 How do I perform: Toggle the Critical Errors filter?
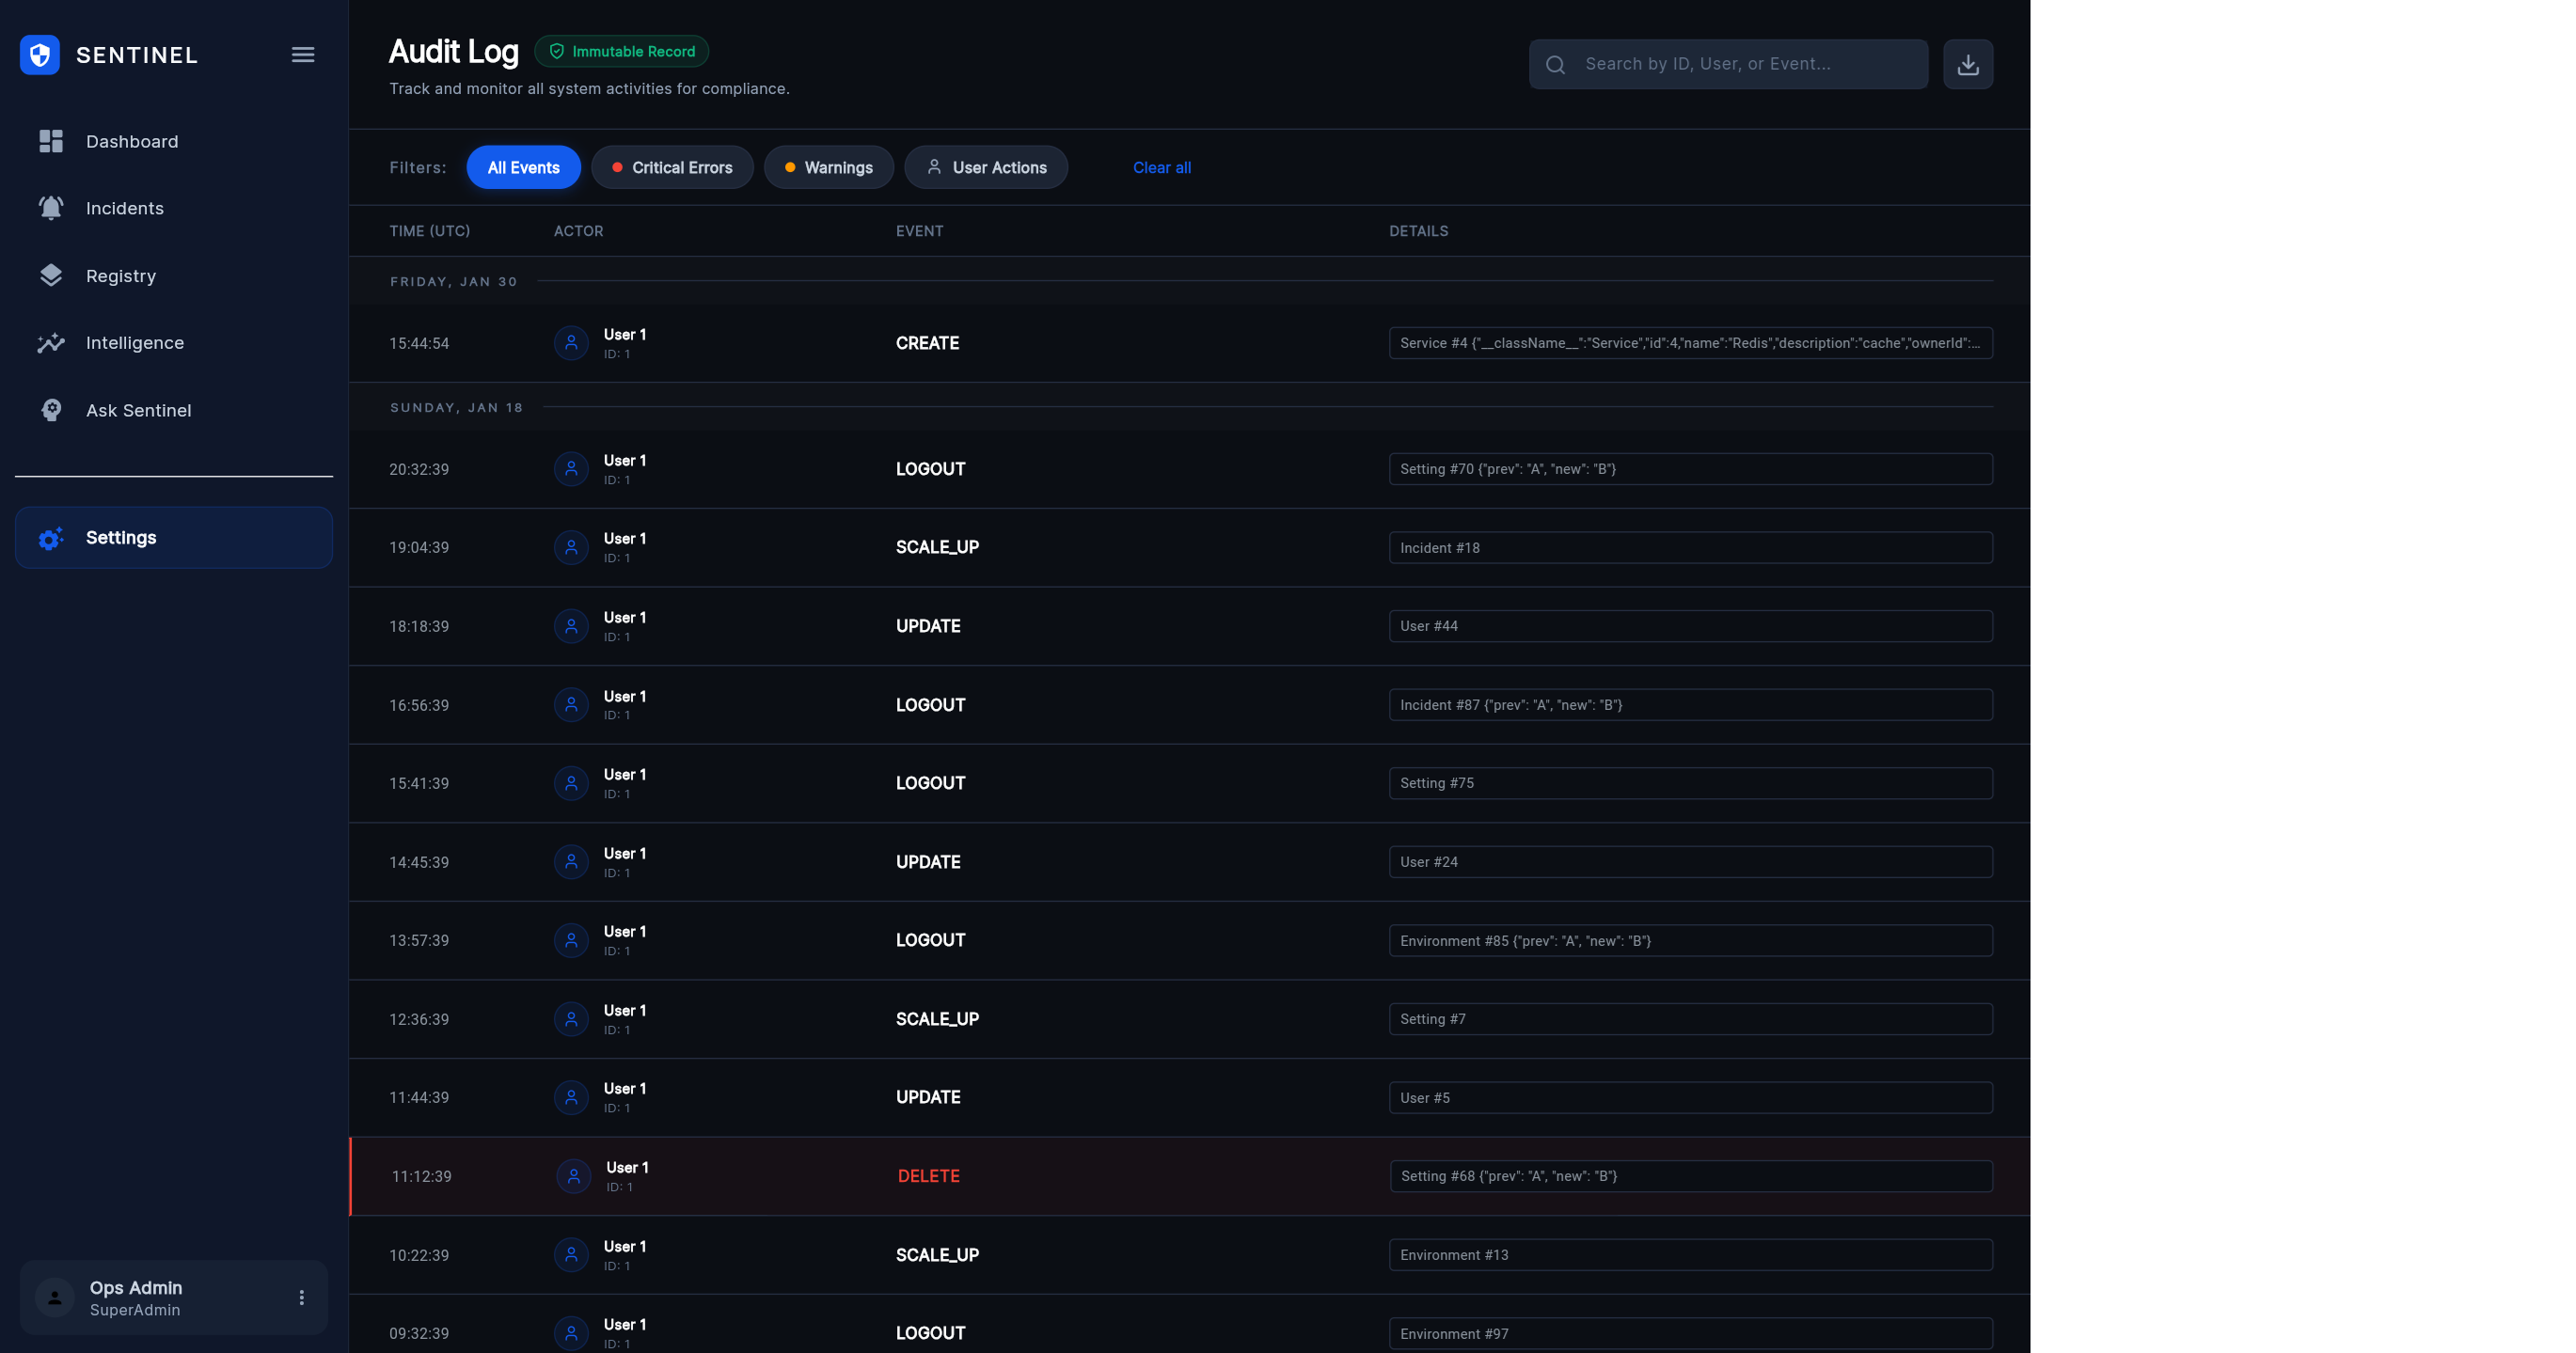(x=672, y=167)
